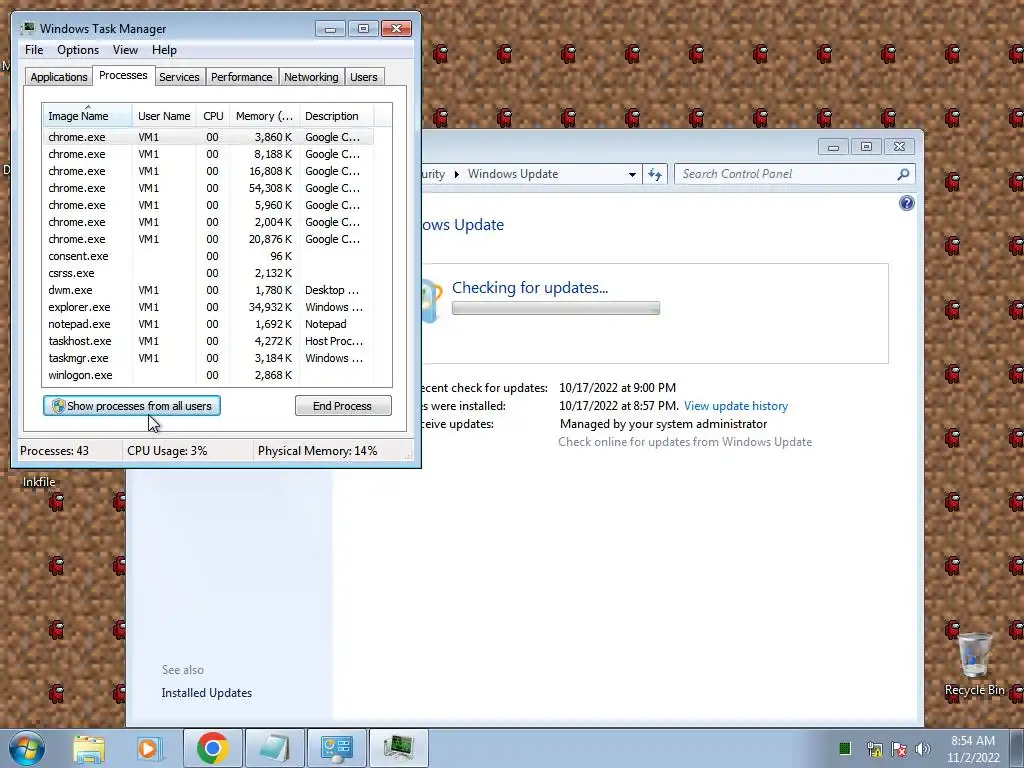Image resolution: width=1024 pixels, height=768 pixels.
Task: Open the volume speaker tray icon
Action: 923,748
